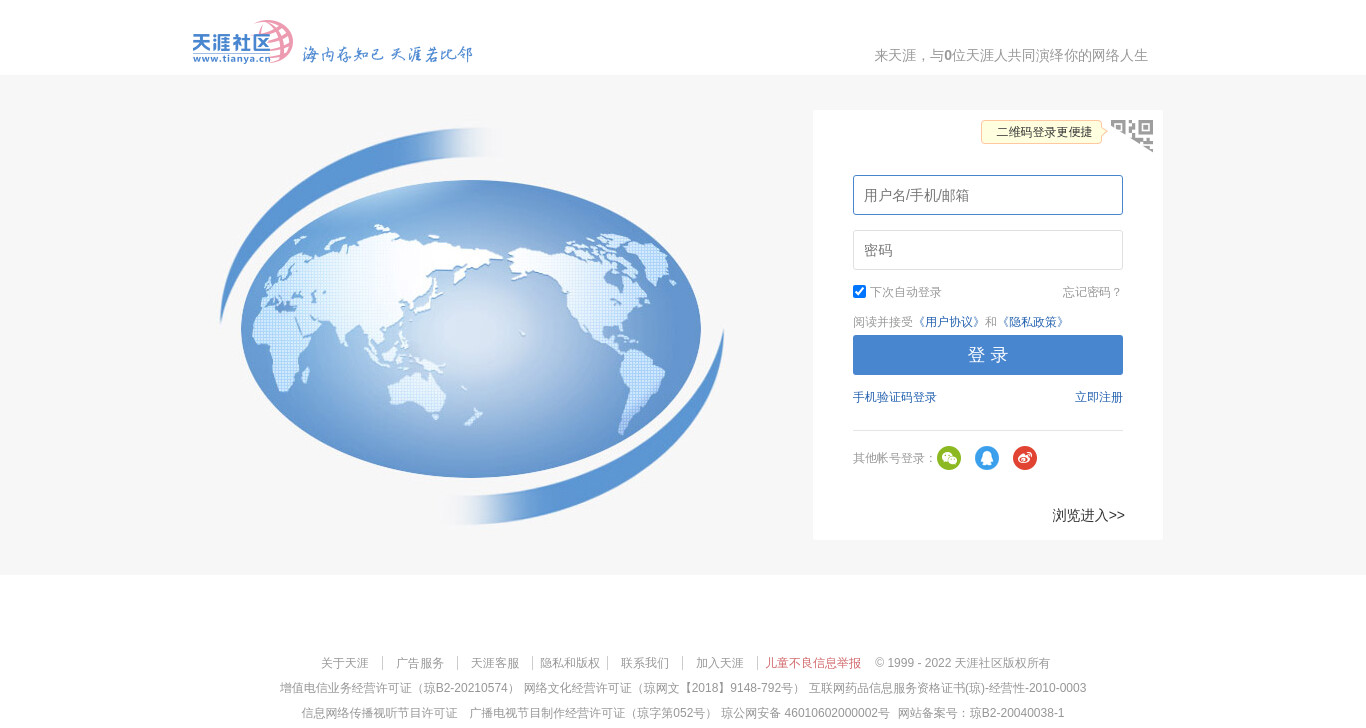
Task: Open 联系我们 footer link
Action: point(645,663)
